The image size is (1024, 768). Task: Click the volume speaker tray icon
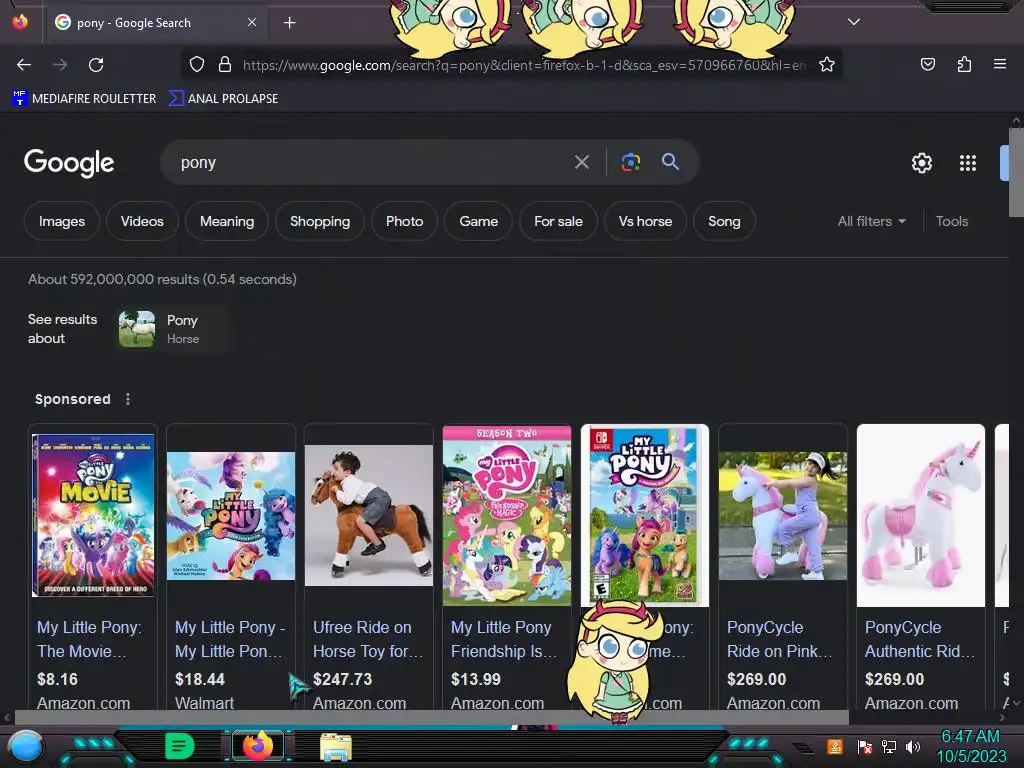click(913, 746)
